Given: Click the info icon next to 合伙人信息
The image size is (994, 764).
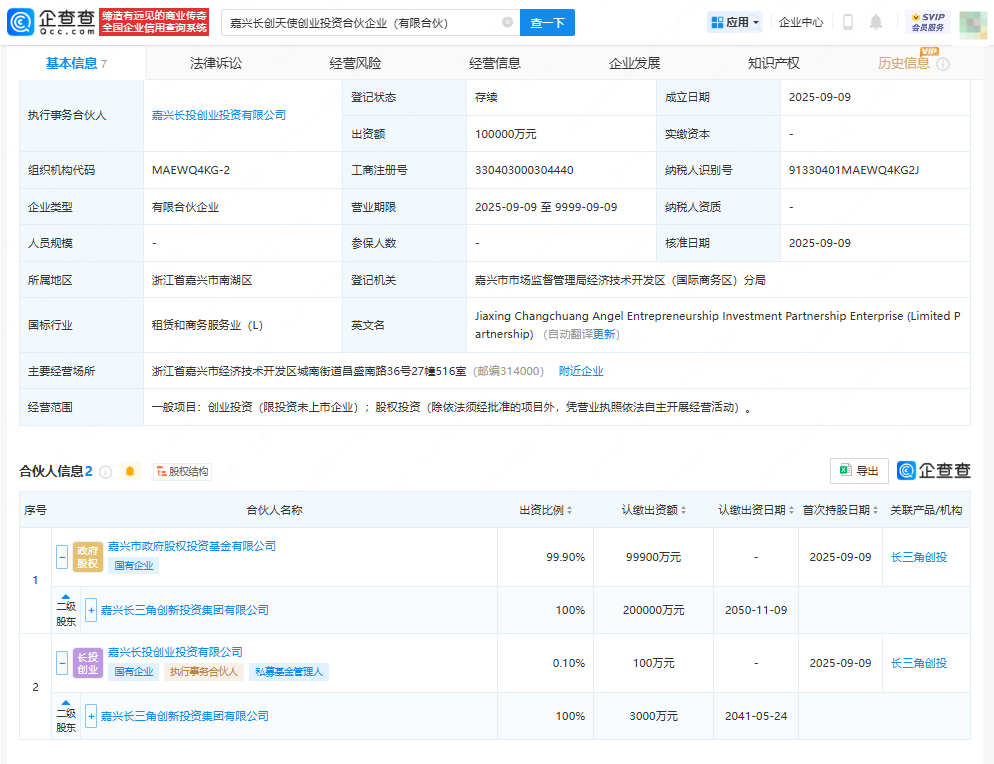Looking at the screenshot, I should [x=105, y=472].
